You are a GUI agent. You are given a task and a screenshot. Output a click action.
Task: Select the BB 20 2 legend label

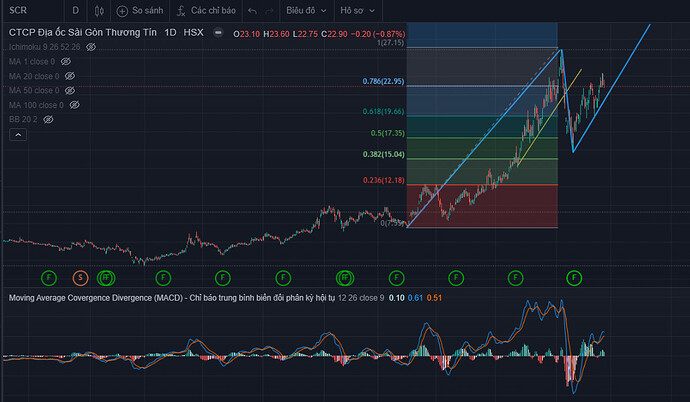pyautogui.click(x=23, y=120)
